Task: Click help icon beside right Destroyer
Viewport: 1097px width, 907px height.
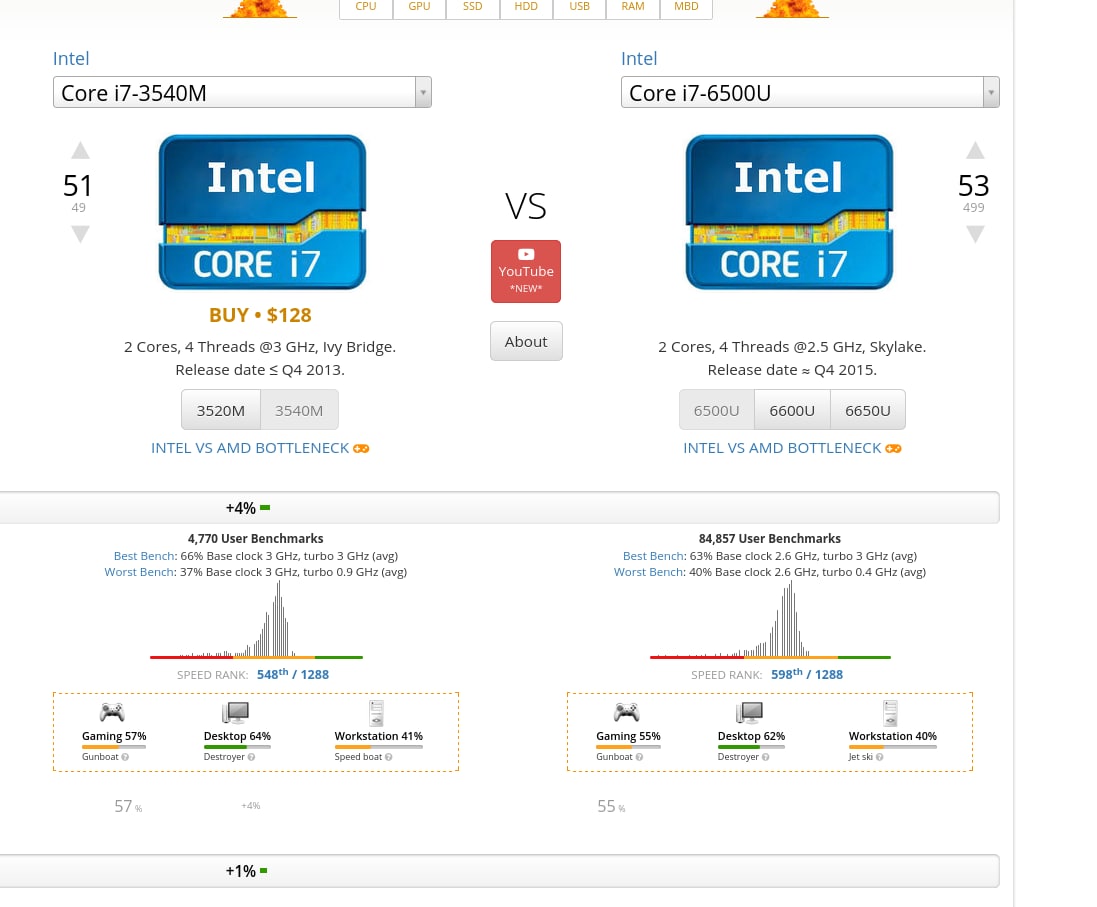Action: click(765, 757)
